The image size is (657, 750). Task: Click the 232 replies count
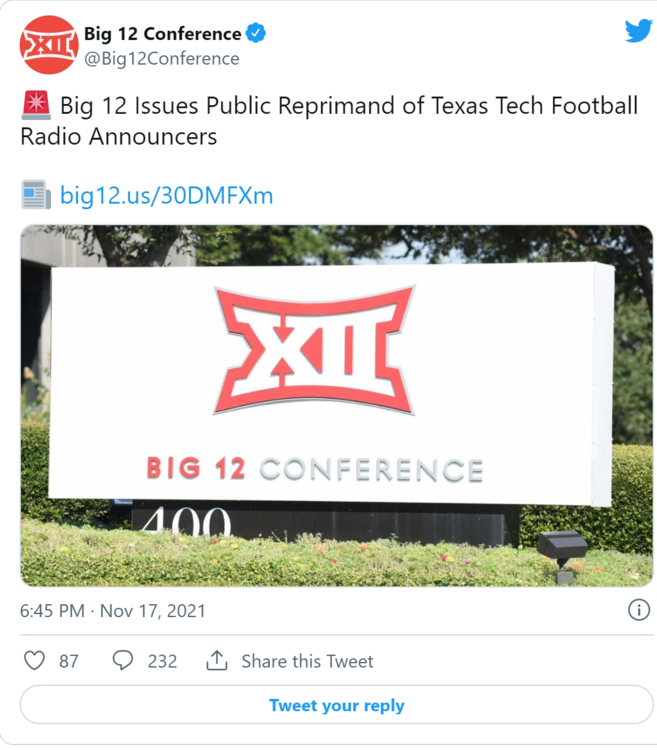pyautogui.click(x=161, y=661)
